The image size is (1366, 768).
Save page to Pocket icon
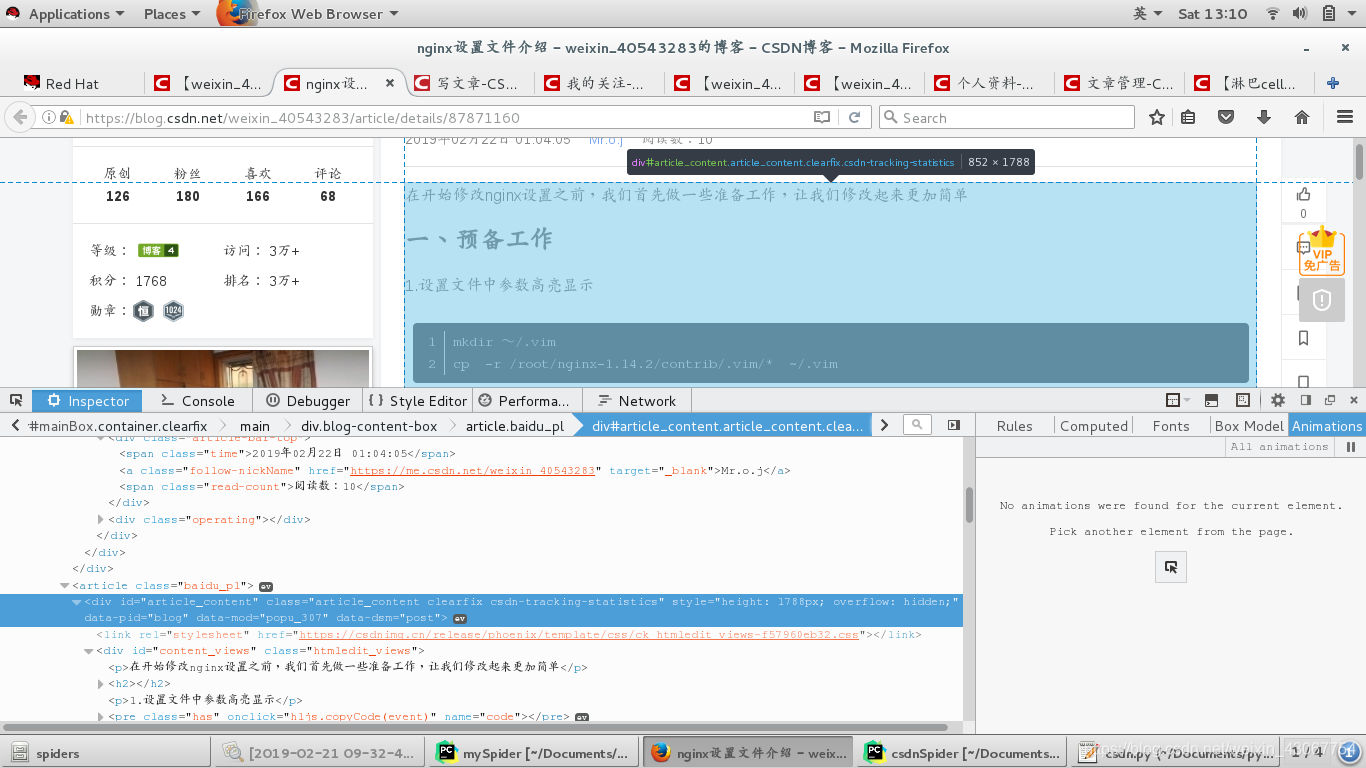1227,117
